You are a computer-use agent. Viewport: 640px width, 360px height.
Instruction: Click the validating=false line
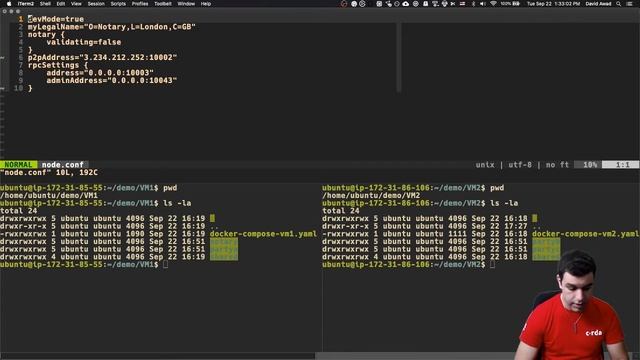[84, 42]
